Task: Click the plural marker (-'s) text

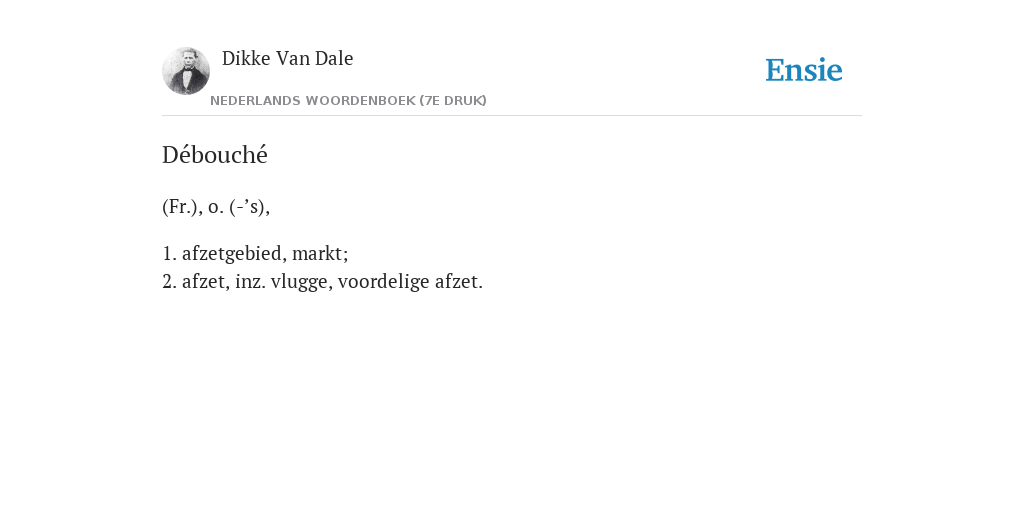Action: (249, 207)
